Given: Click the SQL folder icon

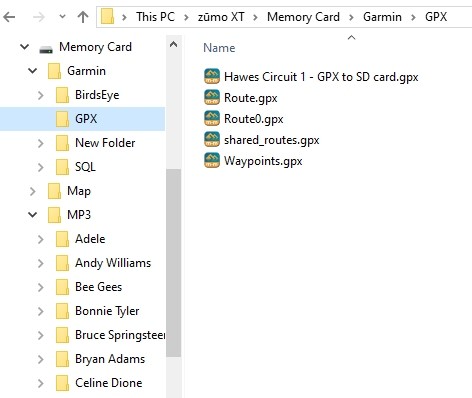Looking at the screenshot, I should [x=62, y=167].
